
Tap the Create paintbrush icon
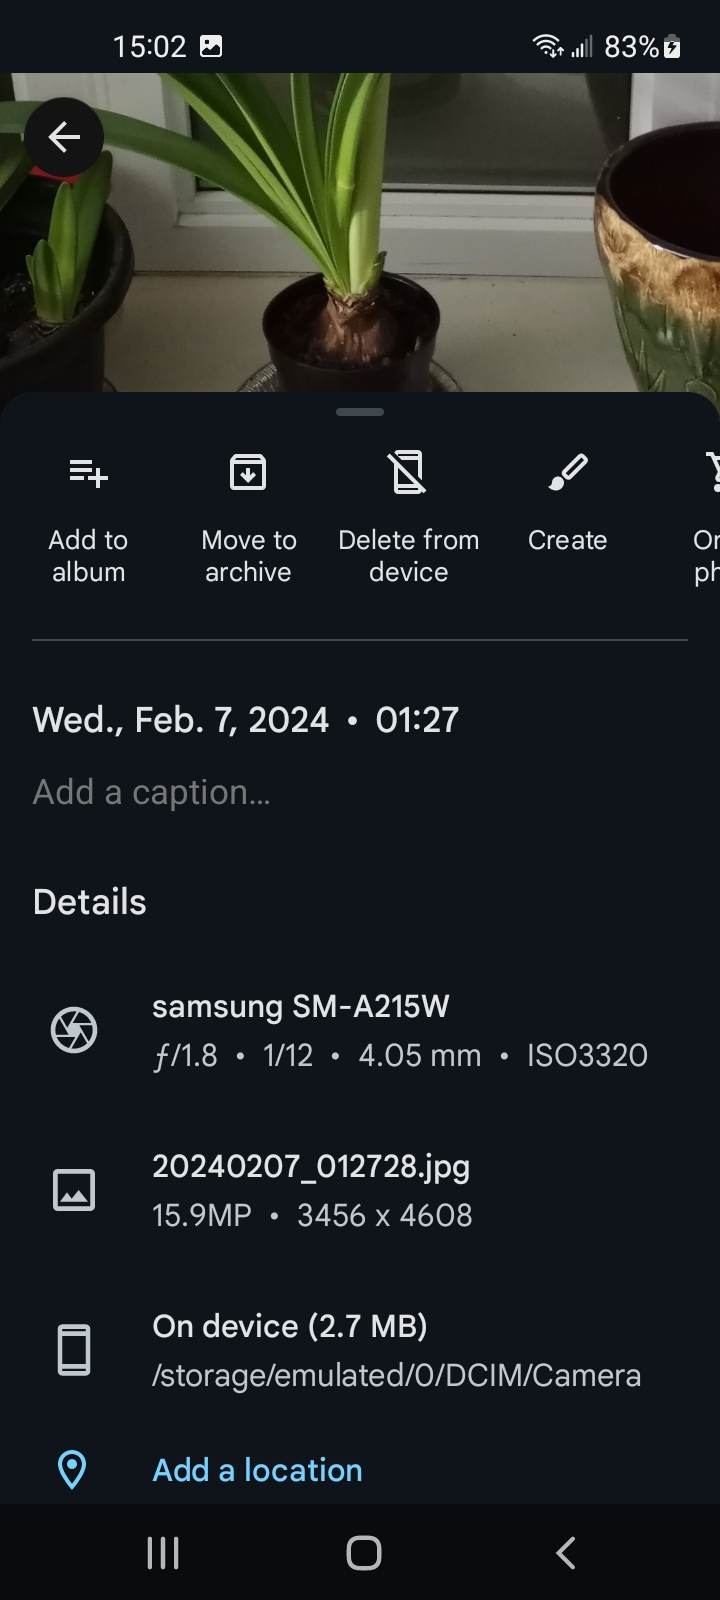coord(568,472)
